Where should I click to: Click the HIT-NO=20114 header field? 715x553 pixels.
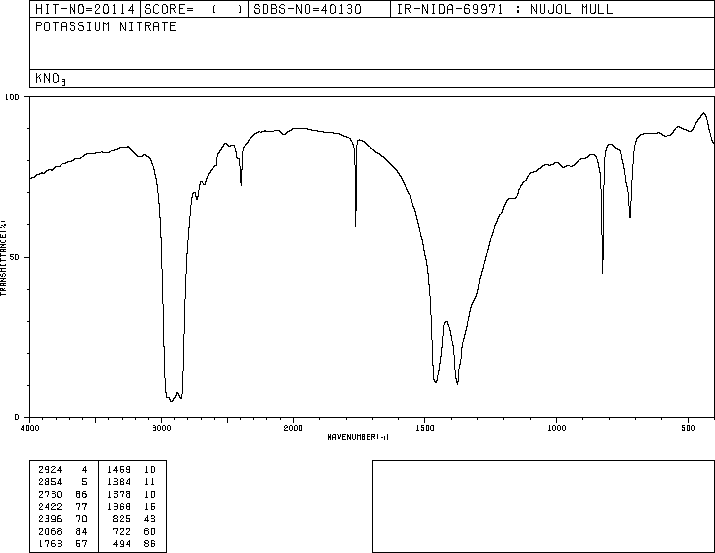[85, 9]
